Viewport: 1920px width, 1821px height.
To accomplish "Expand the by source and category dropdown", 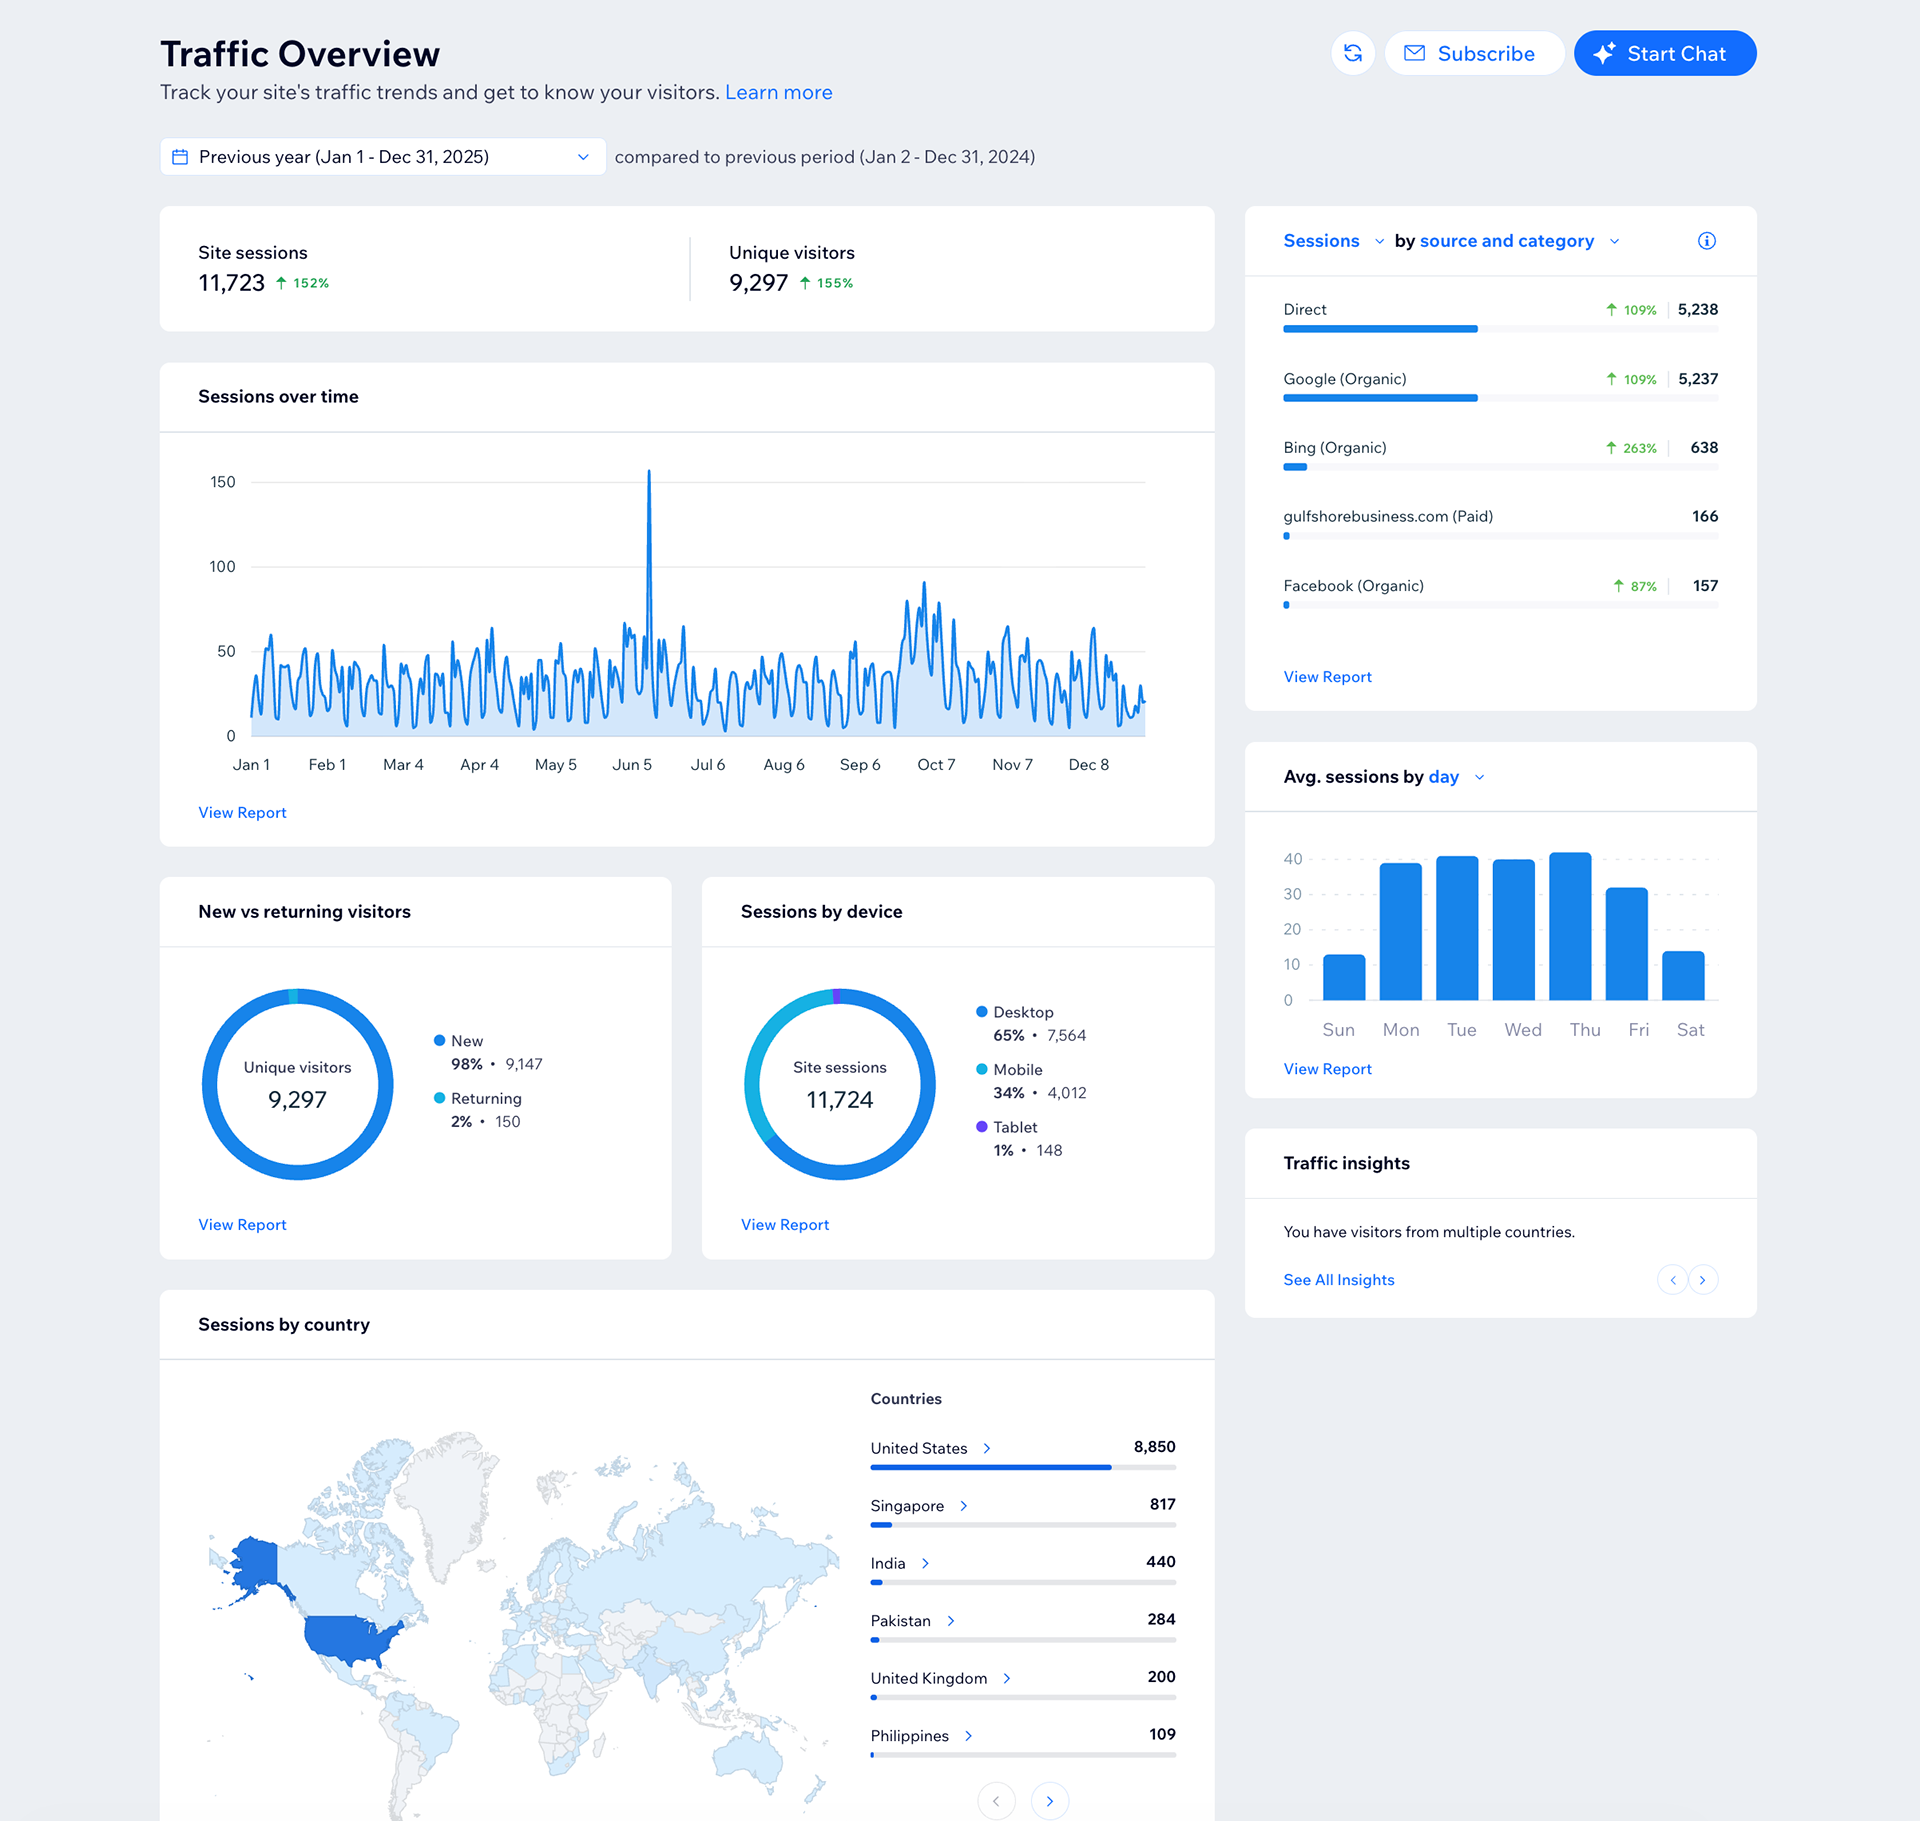I will point(1517,241).
